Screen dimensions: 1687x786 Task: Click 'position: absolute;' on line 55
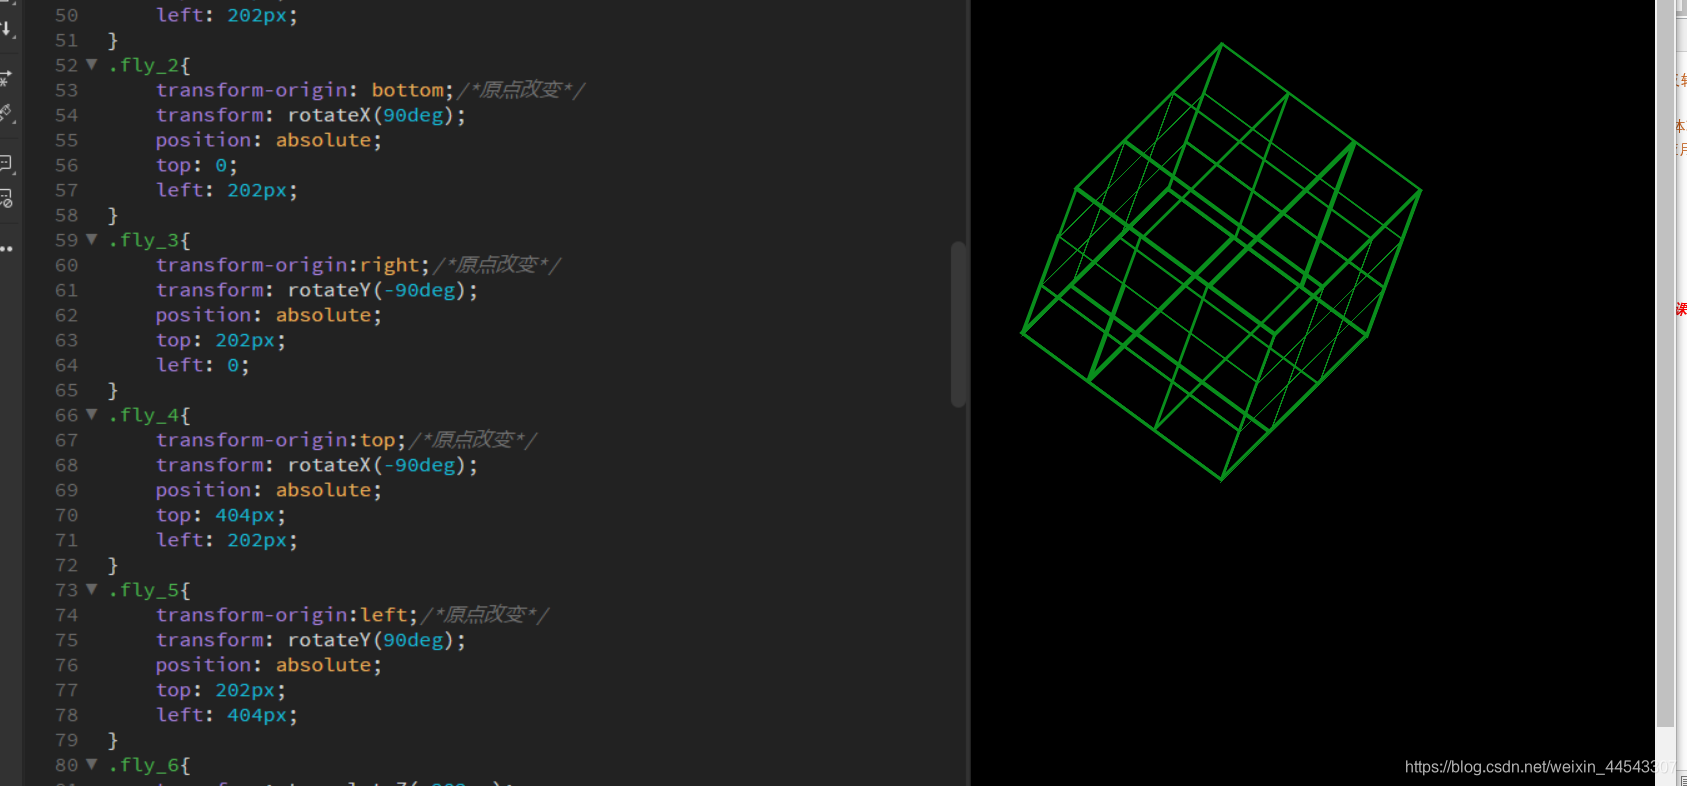point(269,140)
